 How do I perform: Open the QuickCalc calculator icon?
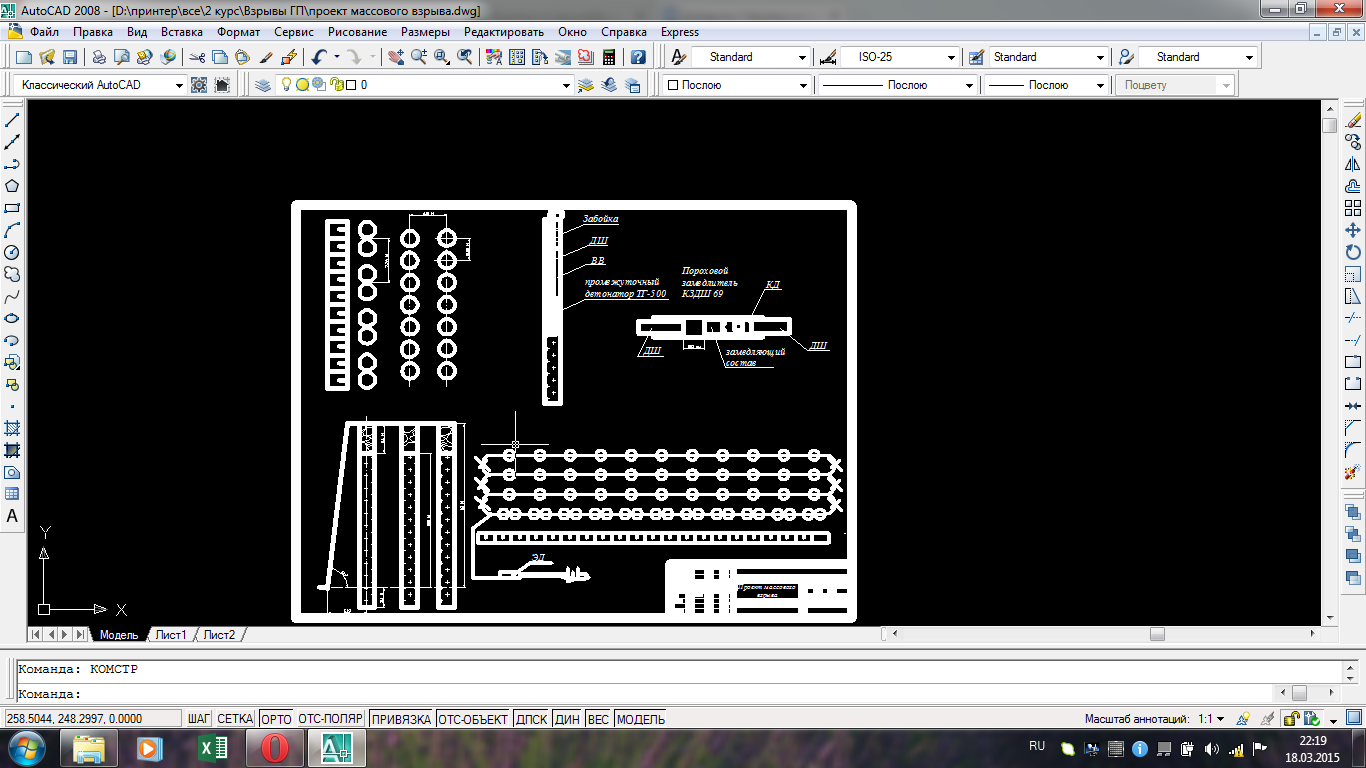[x=607, y=57]
